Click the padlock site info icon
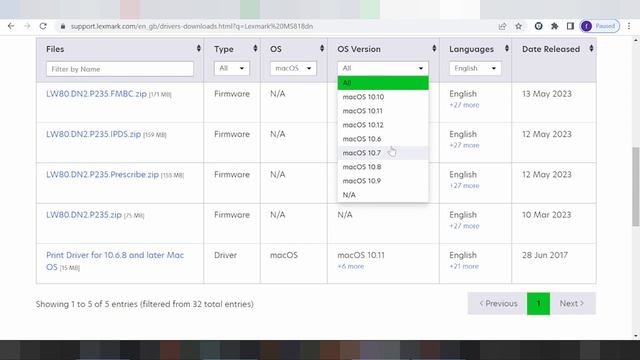 [x=62, y=26]
